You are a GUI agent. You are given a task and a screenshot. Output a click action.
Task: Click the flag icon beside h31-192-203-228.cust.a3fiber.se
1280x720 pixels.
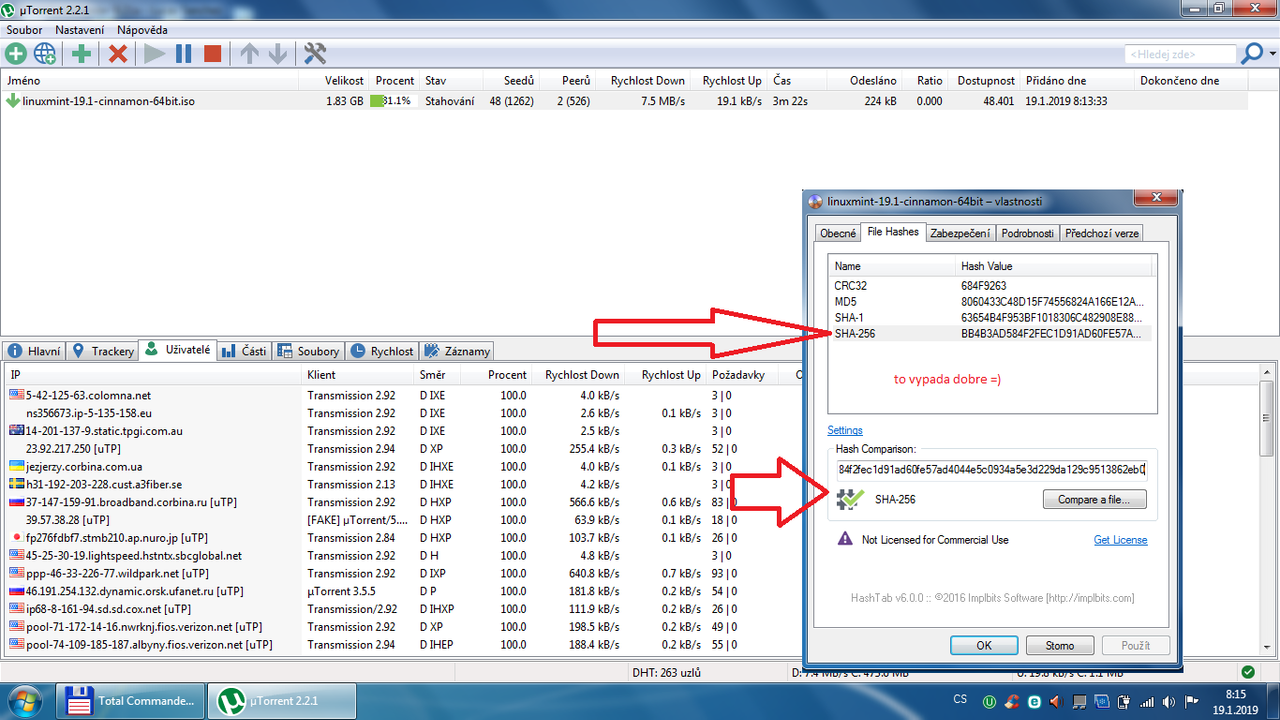[16, 485]
